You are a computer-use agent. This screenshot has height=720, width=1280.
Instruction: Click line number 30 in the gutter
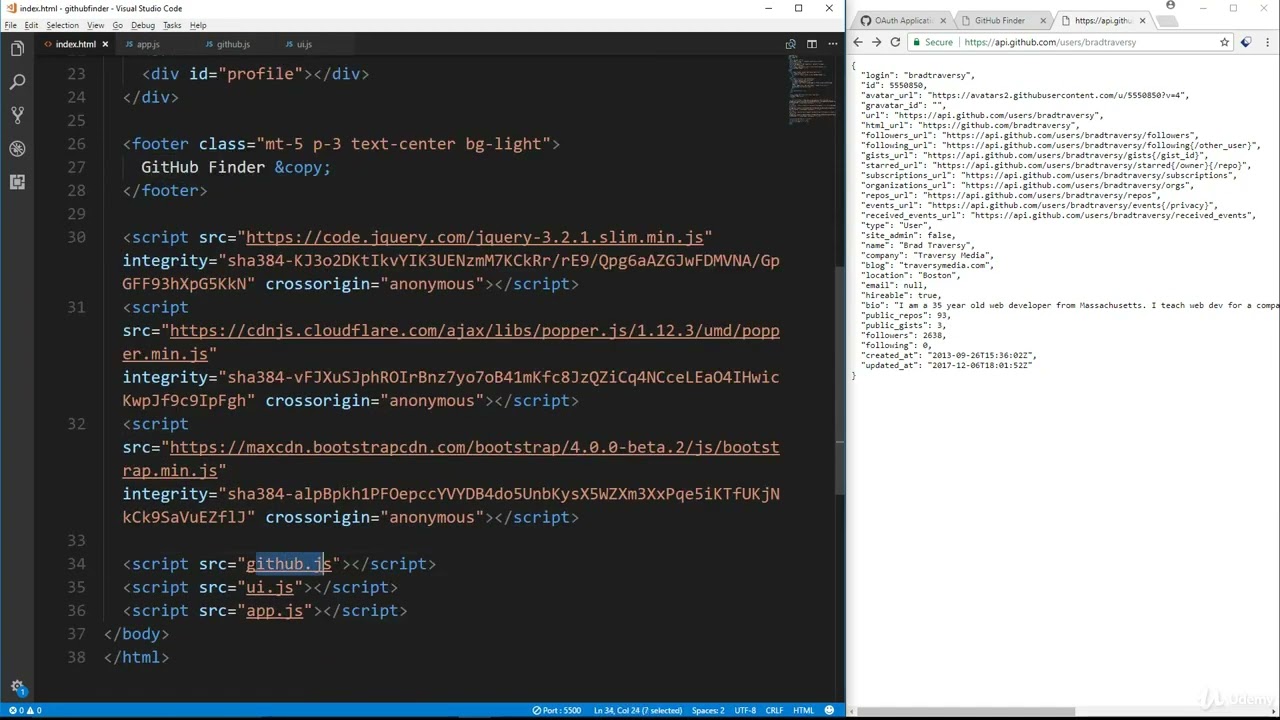click(x=76, y=237)
